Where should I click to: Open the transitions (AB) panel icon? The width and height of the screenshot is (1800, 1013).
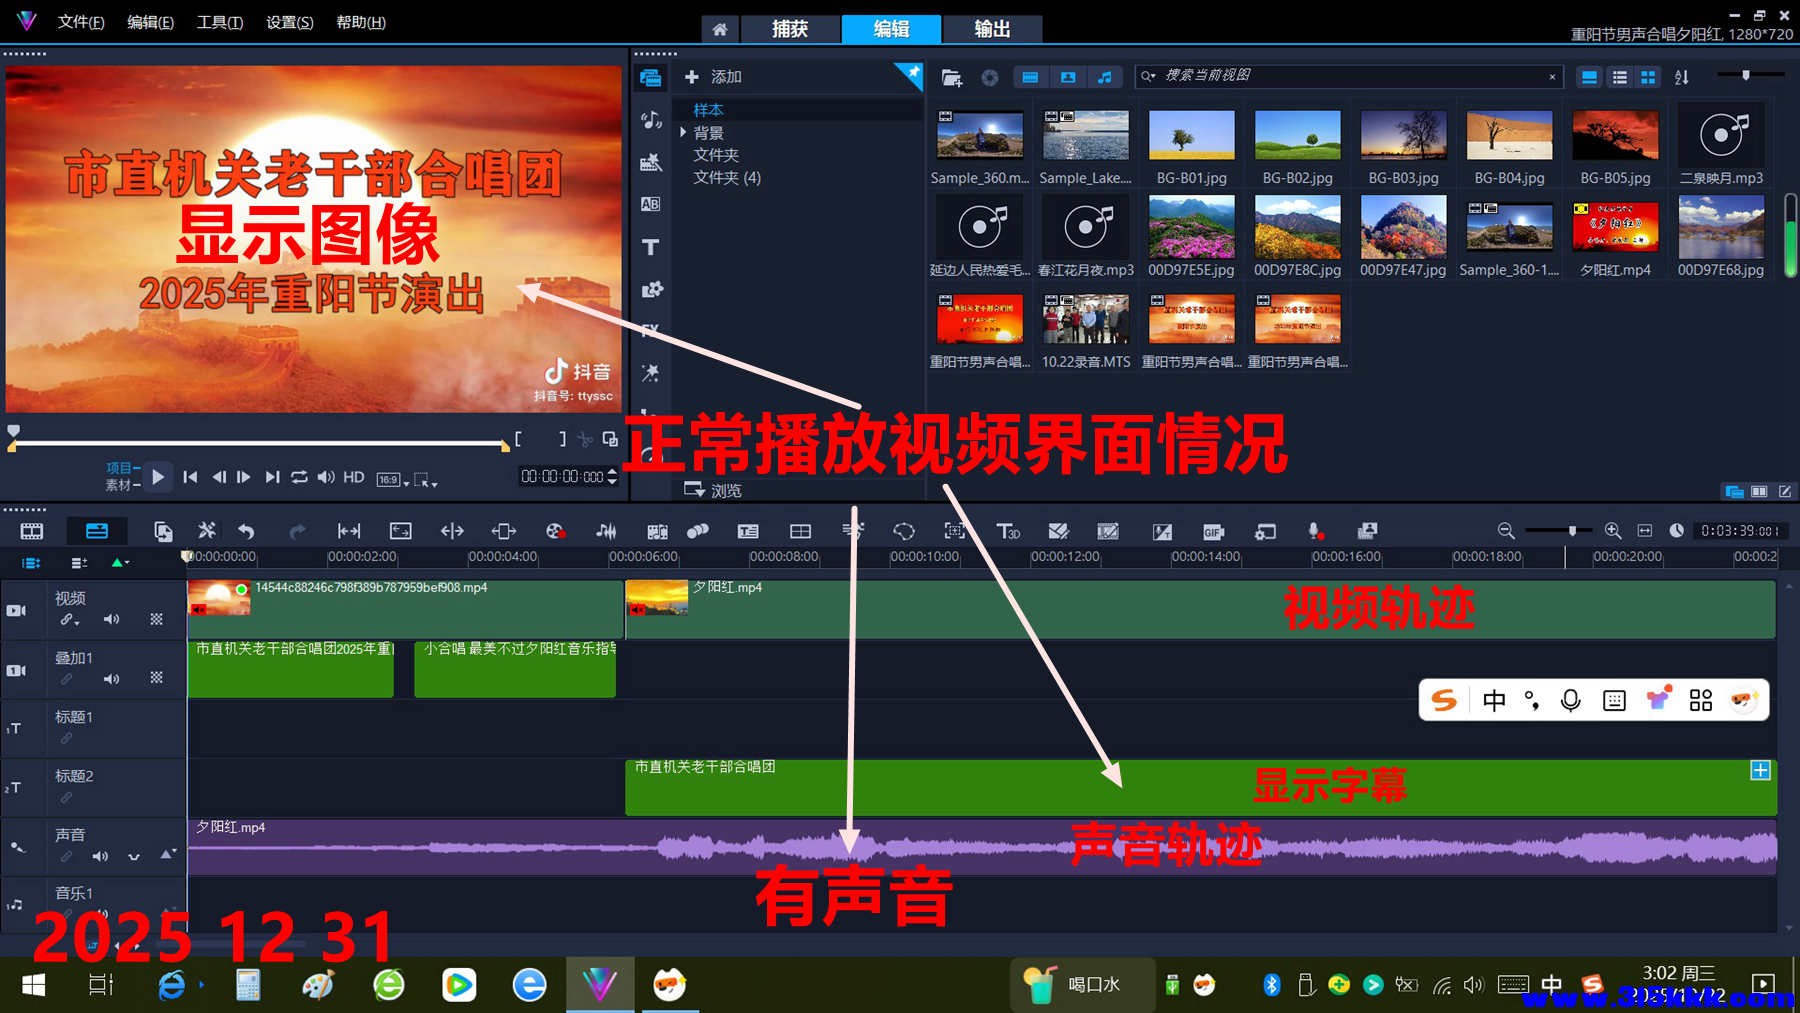coord(651,203)
